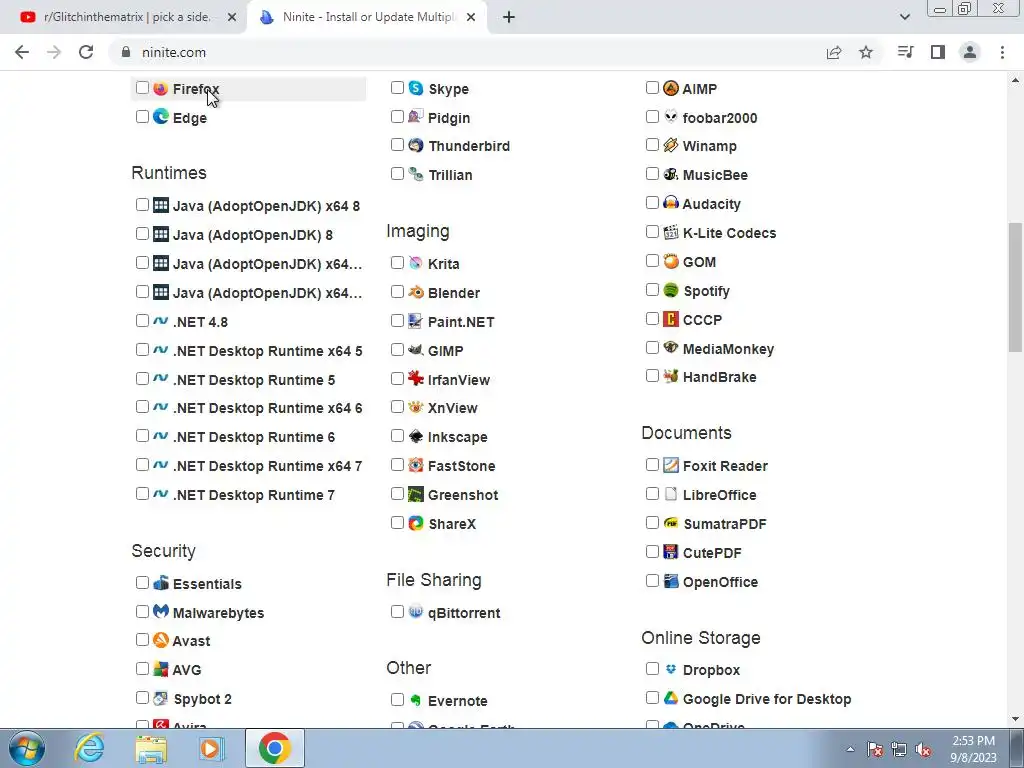Click the taskbar clock
This screenshot has width=1024, height=768.
(x=973, y=749)
